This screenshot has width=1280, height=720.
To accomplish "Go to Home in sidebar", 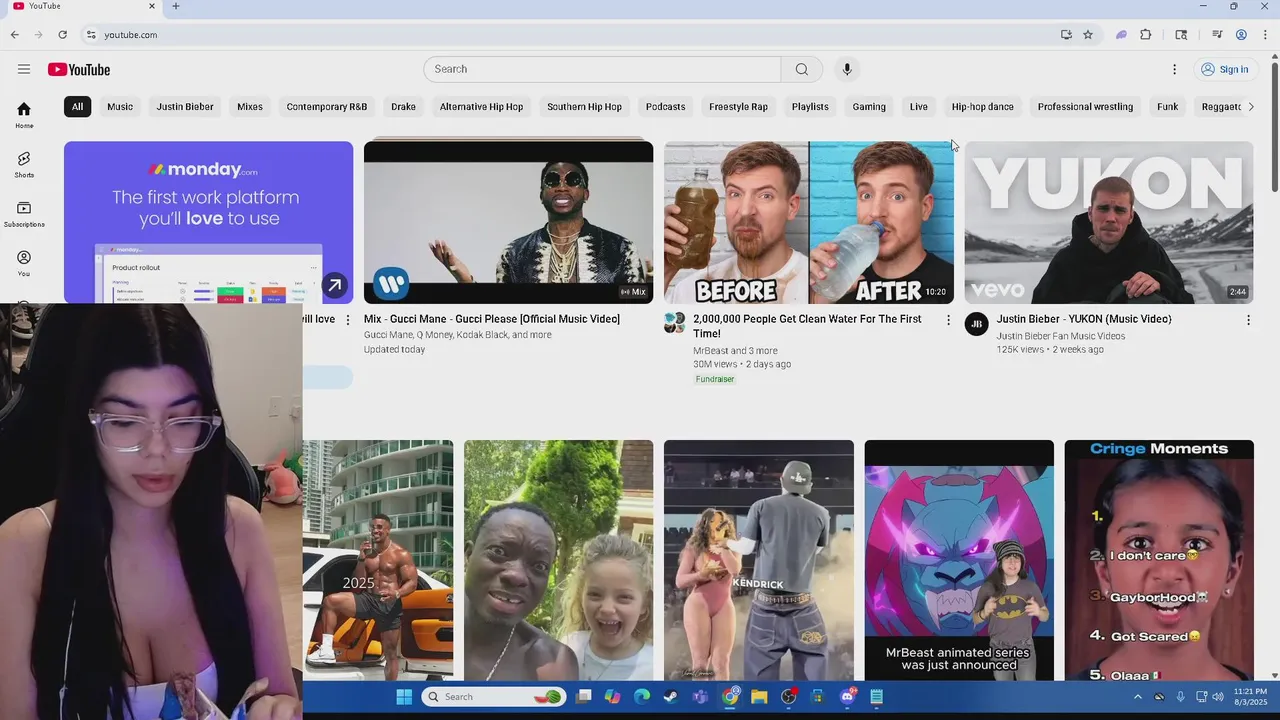I will (x=24, y=115).
